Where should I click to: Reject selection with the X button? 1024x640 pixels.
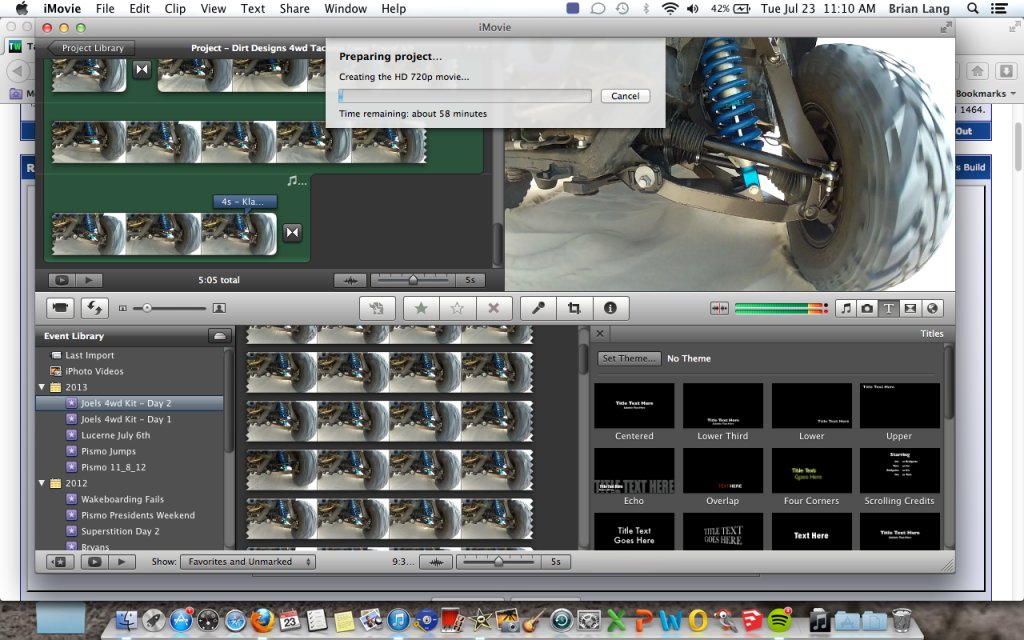tap(494, 308)
